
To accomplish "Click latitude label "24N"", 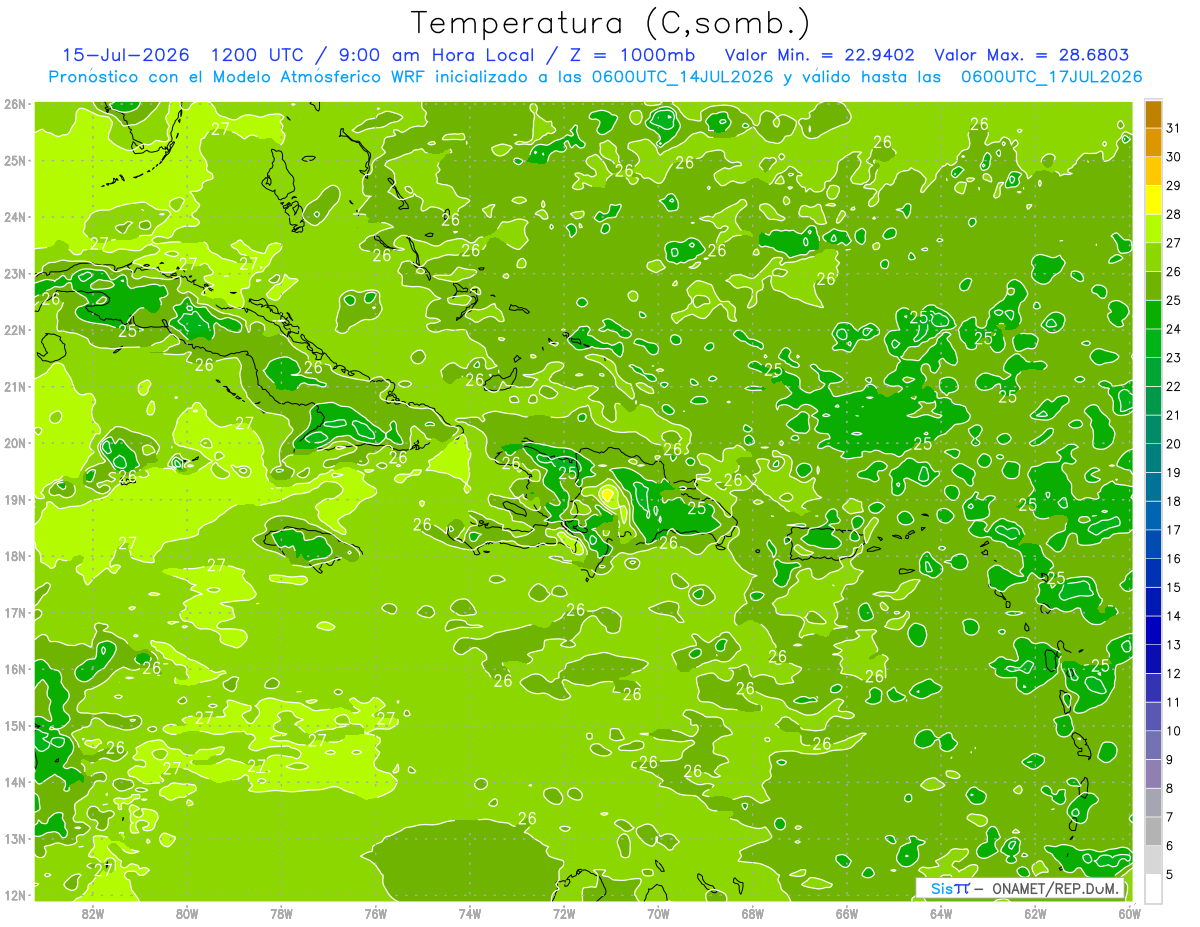I will point(14,217).
